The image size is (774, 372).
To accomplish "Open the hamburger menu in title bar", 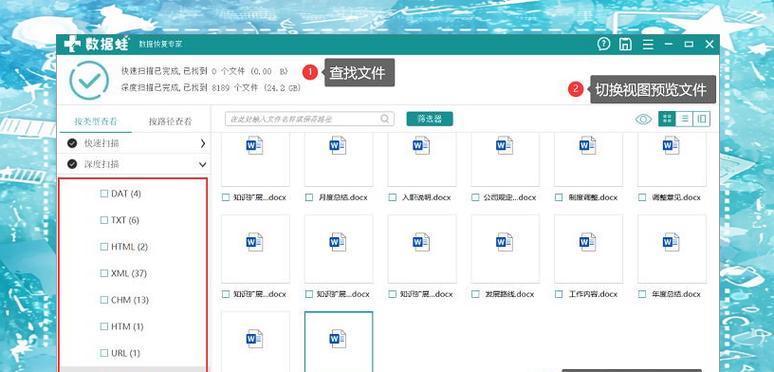I will coord(648,44).
